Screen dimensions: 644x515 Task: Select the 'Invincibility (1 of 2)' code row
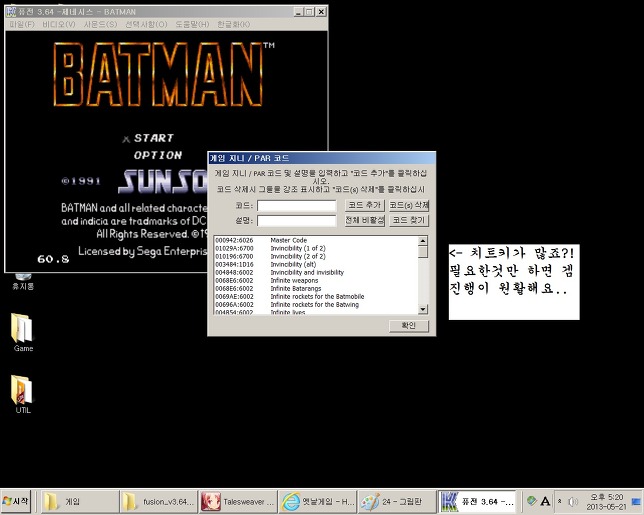[x=316, y=248]
